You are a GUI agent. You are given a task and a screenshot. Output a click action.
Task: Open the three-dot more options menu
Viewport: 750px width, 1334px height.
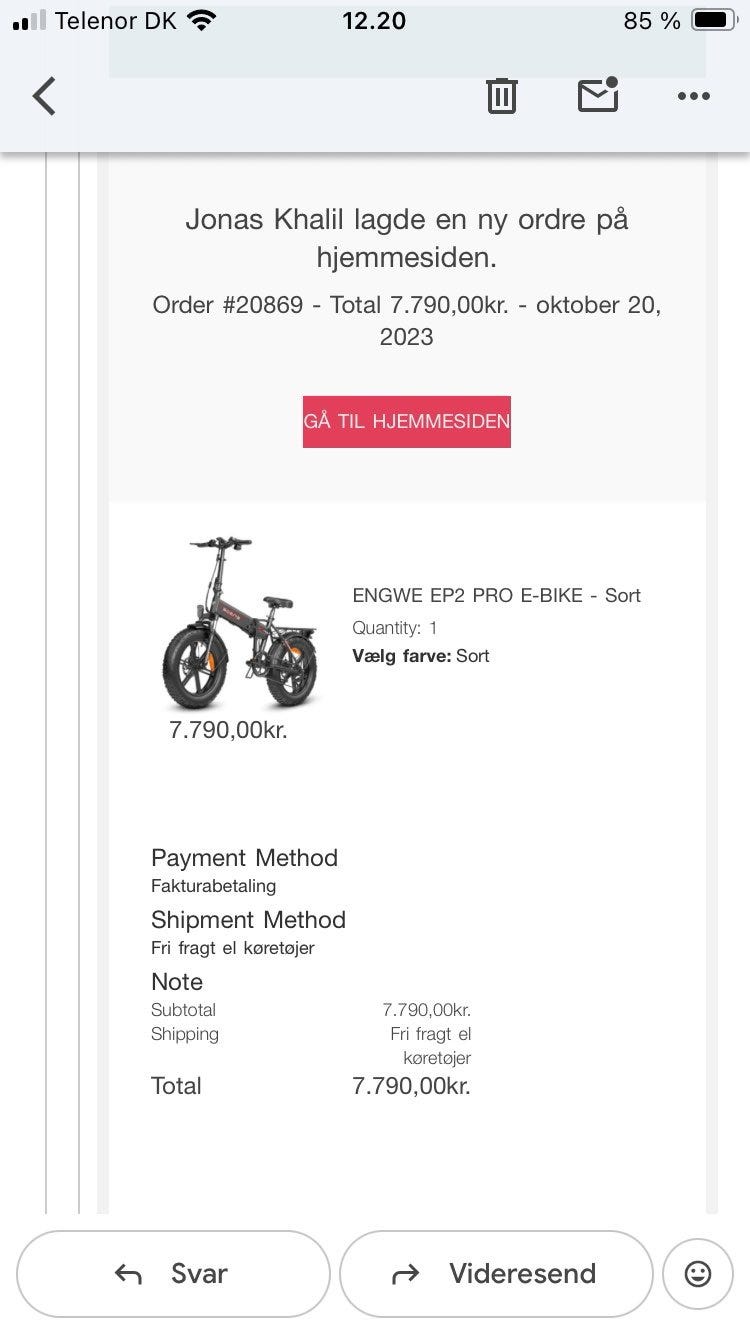click(x=693, y=96)
